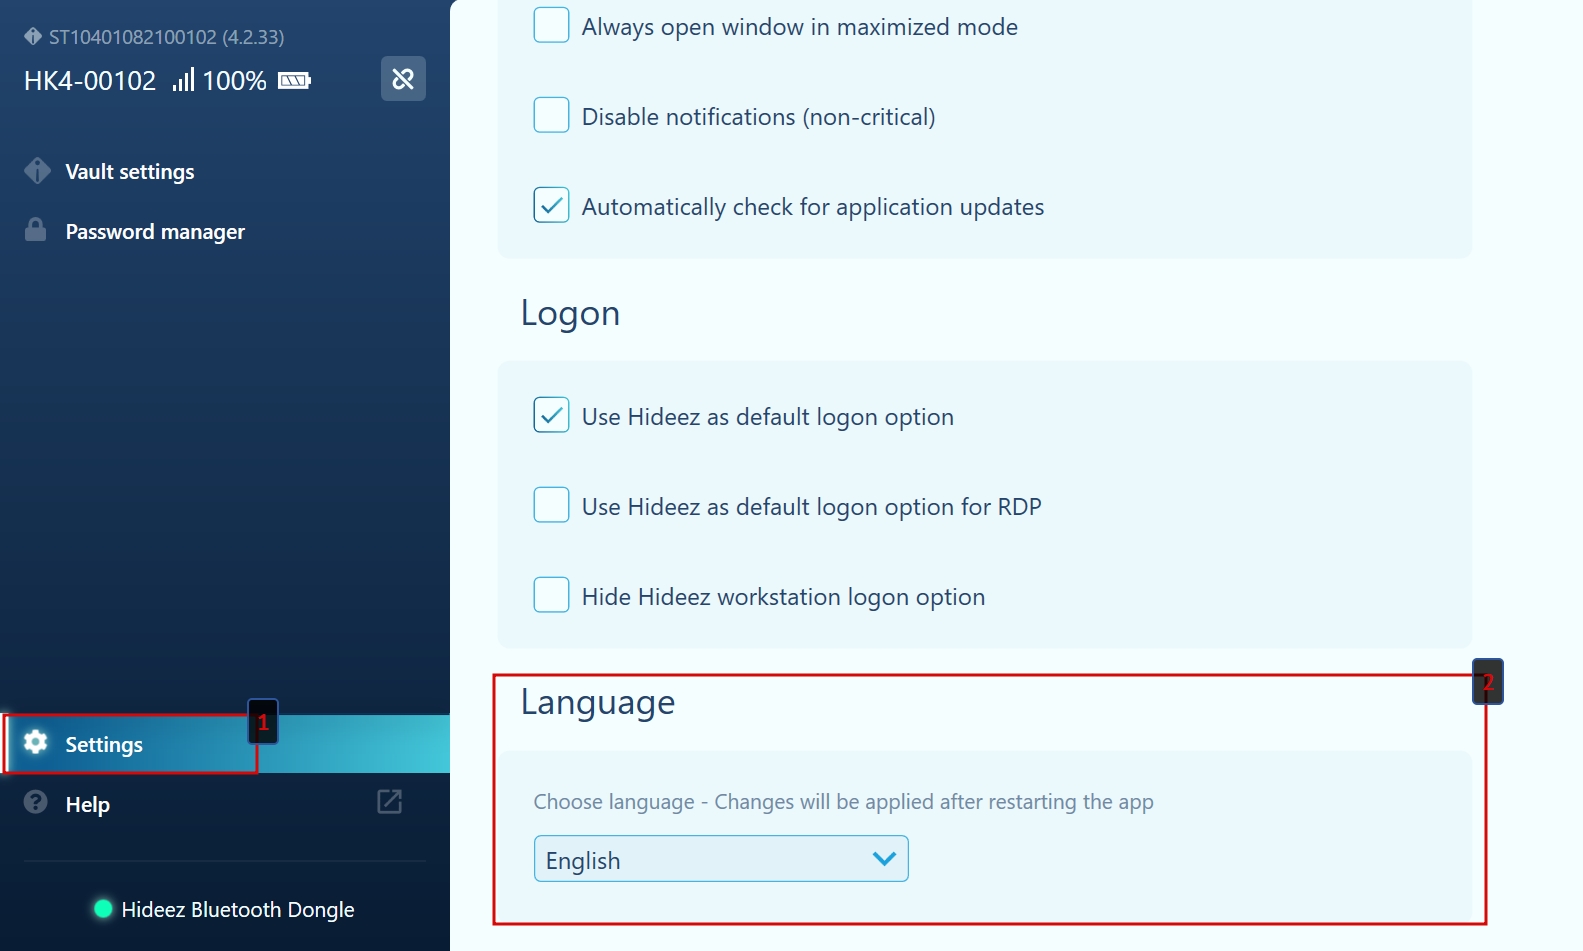Uncheck automatic application updates checkbox
1583x951 pixels.
pos(551,206)
